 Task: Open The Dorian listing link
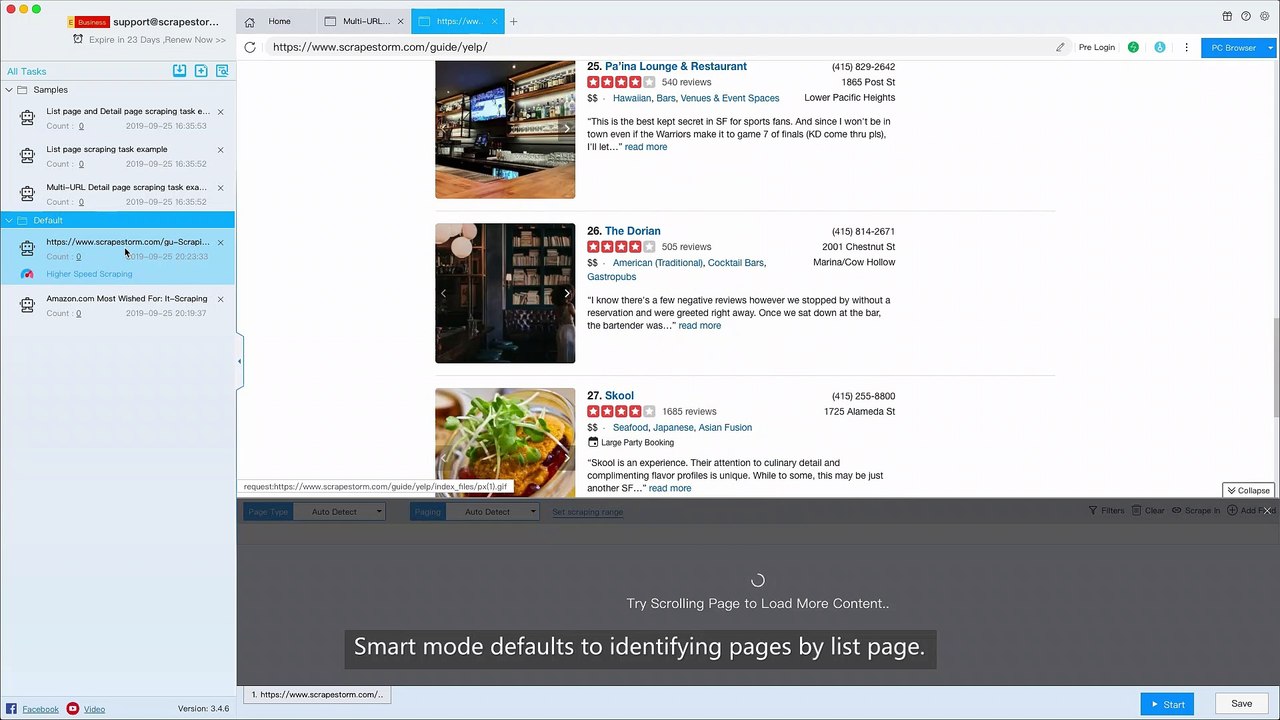pos(632,231)
